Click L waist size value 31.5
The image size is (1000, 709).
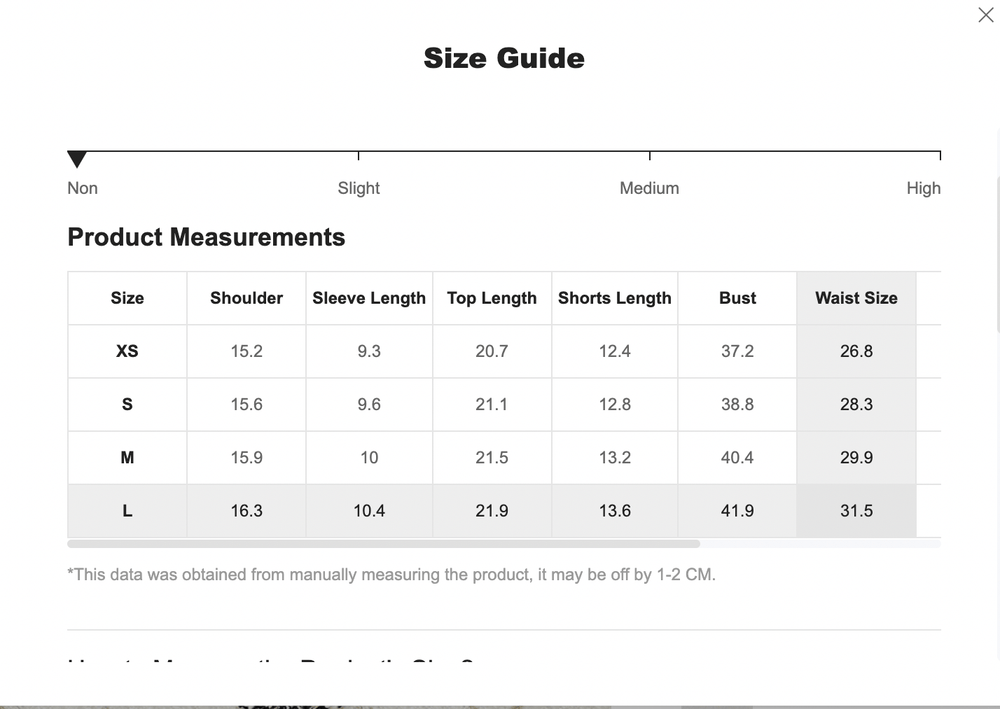[x=857, y=511]
